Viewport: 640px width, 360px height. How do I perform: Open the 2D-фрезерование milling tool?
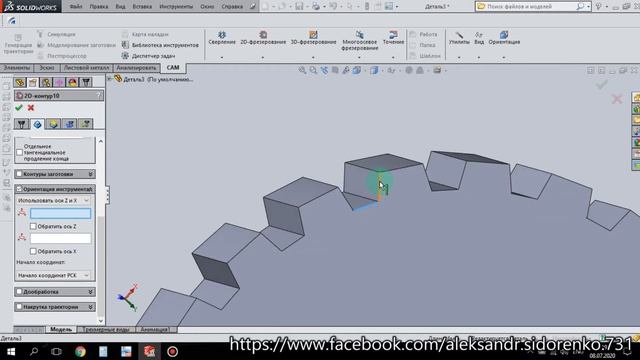(263, 38)
